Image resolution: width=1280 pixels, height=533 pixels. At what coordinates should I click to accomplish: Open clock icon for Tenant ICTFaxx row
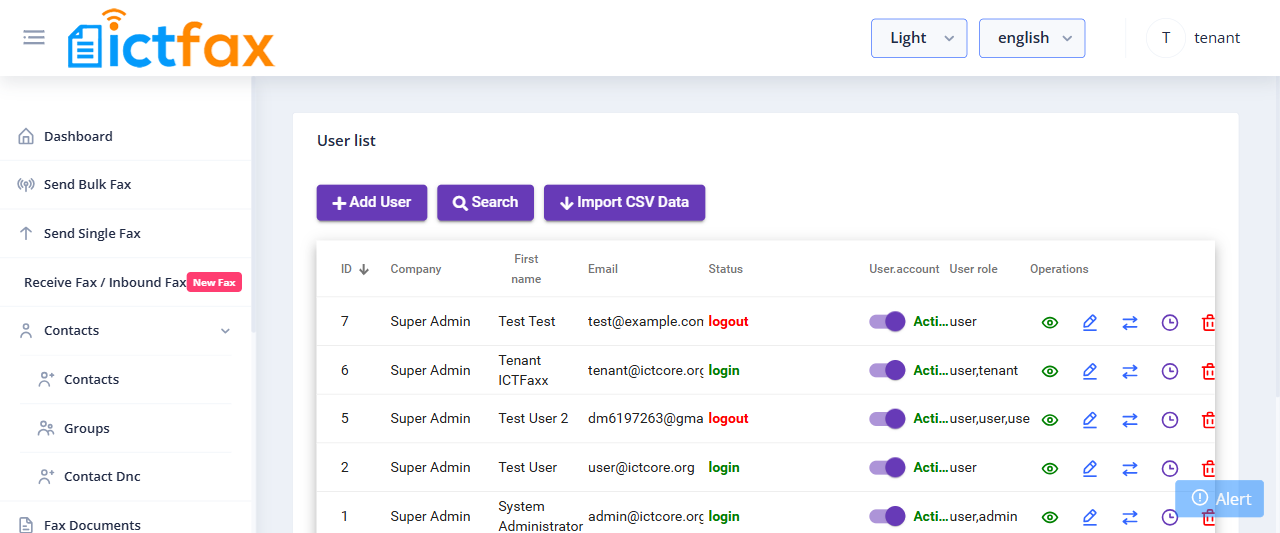coord(1170,371)
